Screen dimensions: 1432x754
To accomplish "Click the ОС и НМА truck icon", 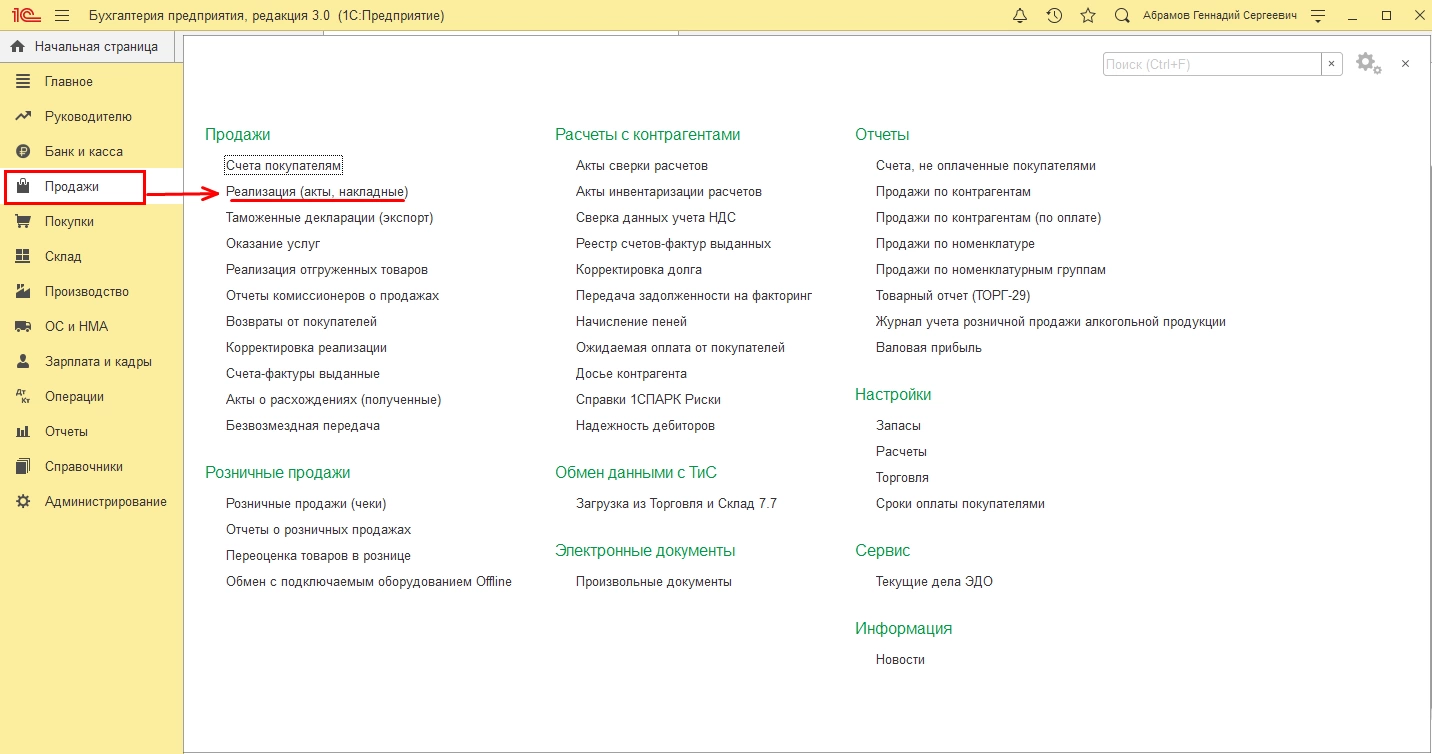I will (23, 326).
